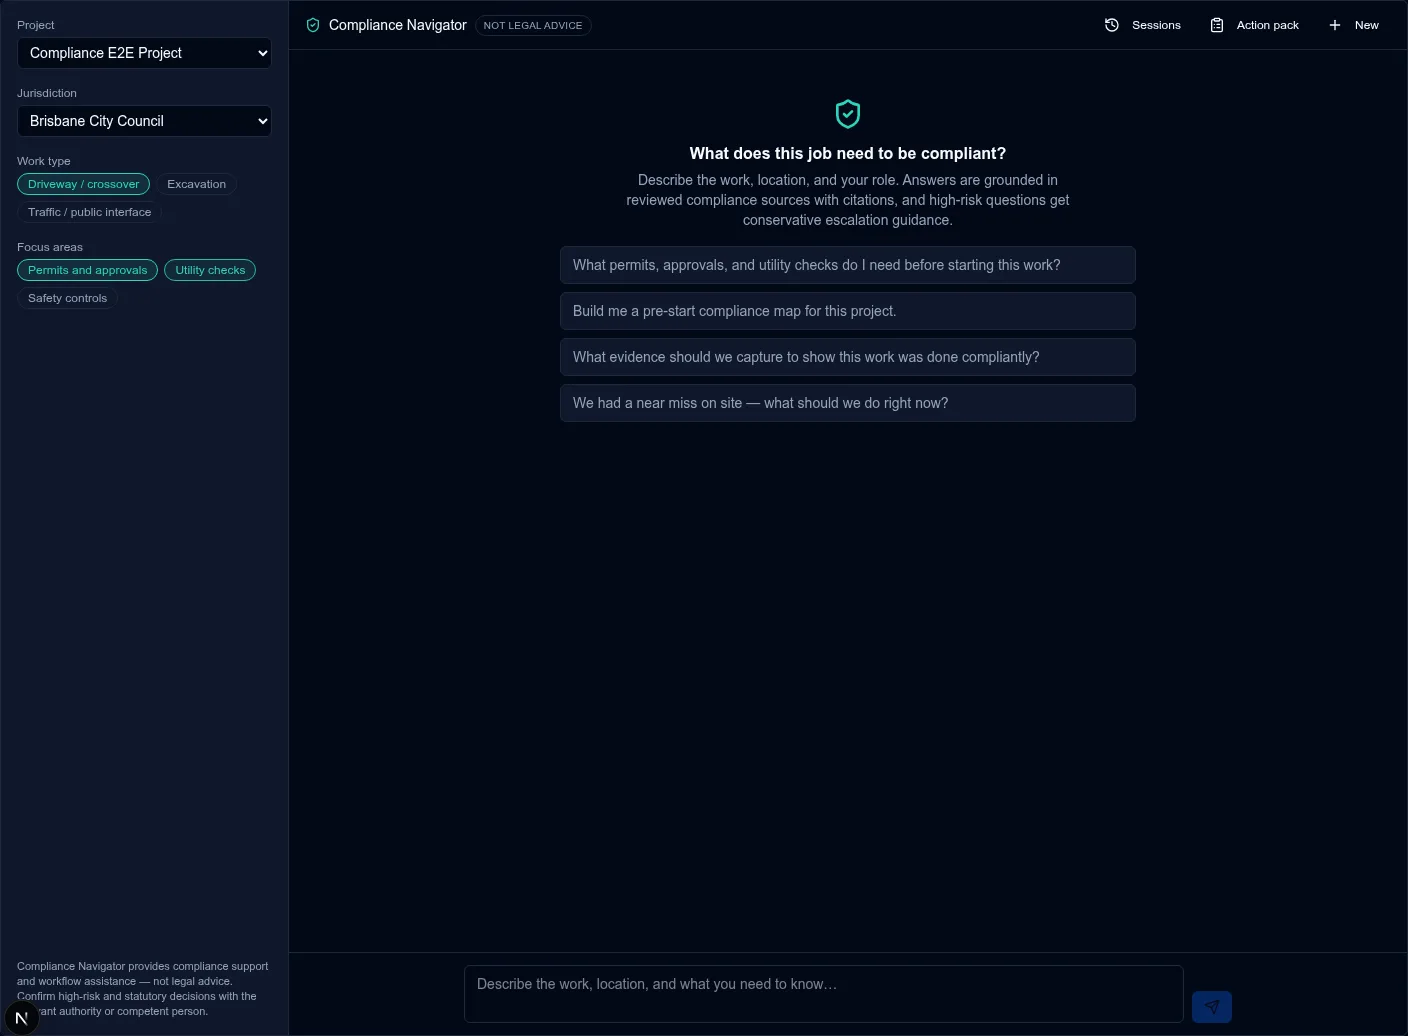Open the Action pack
Image resolution: width=1408 pixels, height=1036 pixels.
pyautogui.click(x=1254, y=25)
